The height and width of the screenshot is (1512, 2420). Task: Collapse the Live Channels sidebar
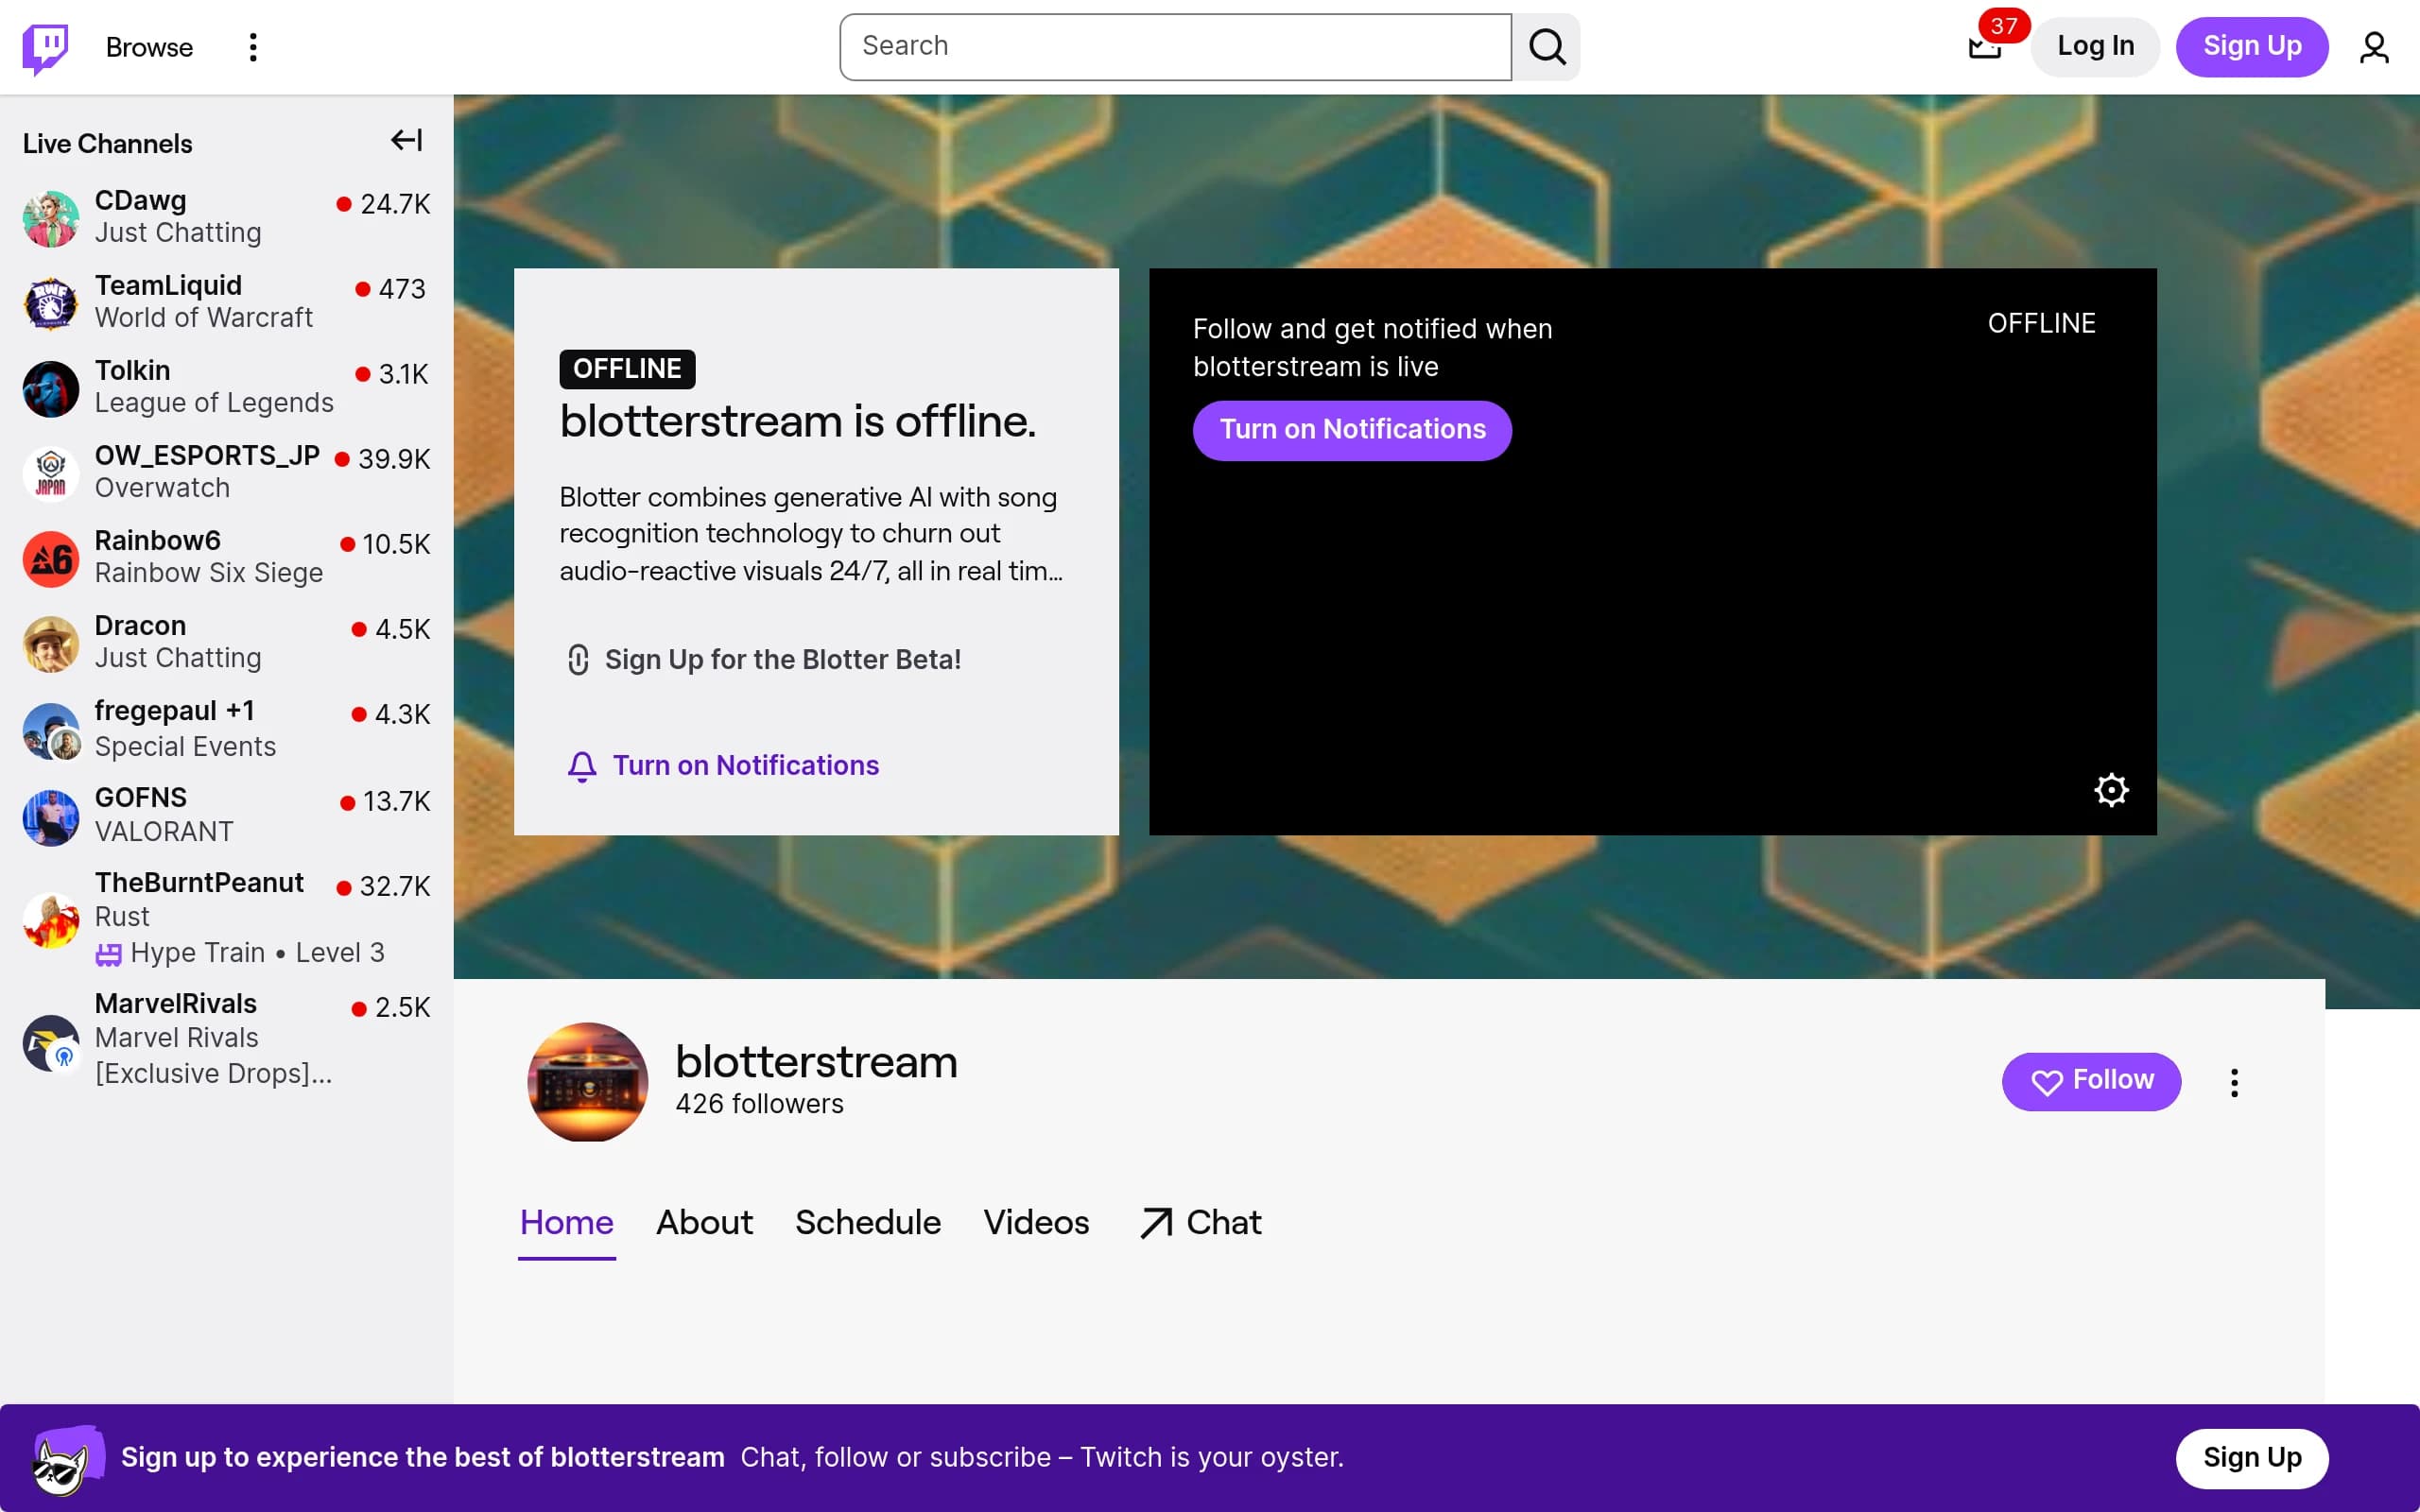406,141
